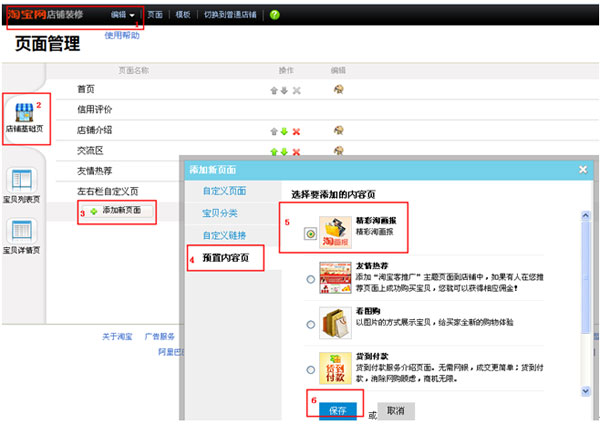Click the 信用评价 page name
Screen dimensions: 600x425
pyautogui.click(x=95, y=110)
